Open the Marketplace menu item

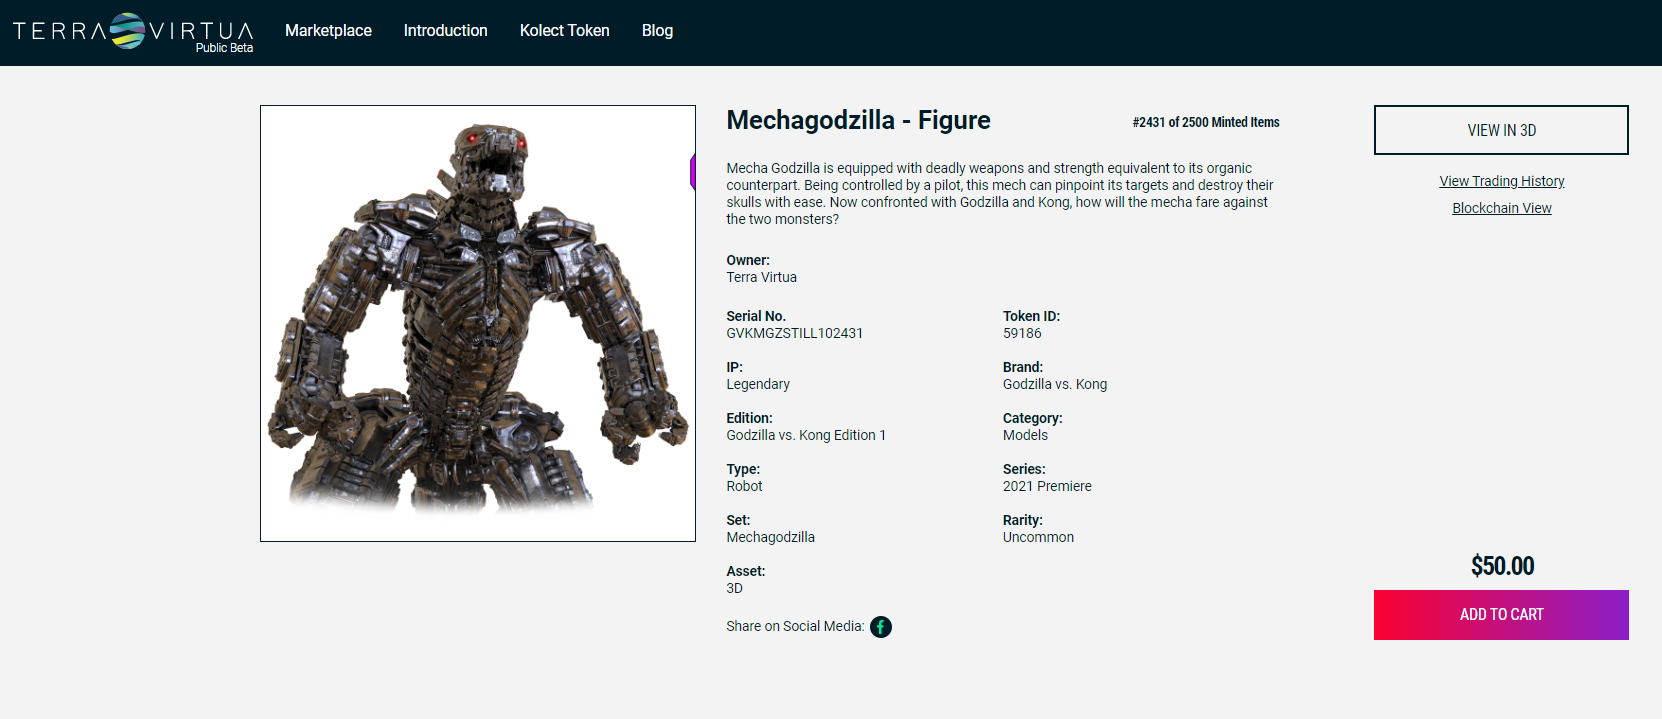coord(328,31)
